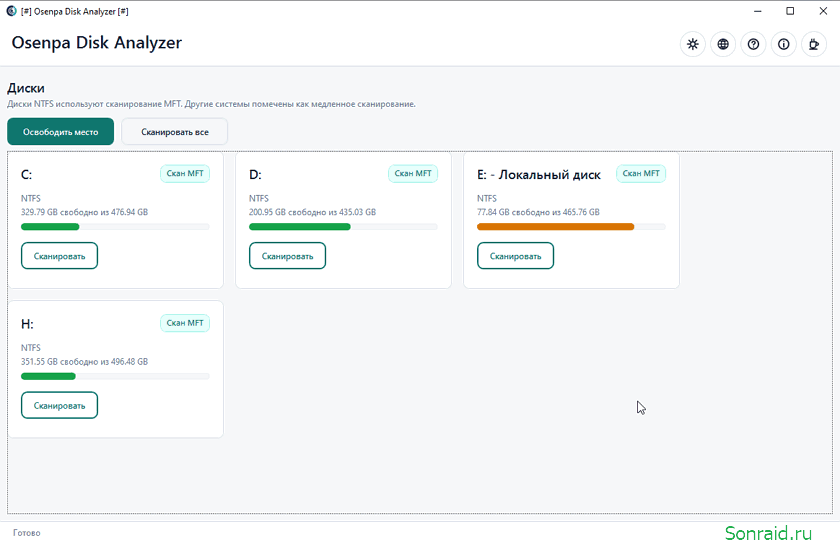840x543 pixels.
Task: Click the Скан MFT badge on drive D:
Action: (x=413, y=174)
